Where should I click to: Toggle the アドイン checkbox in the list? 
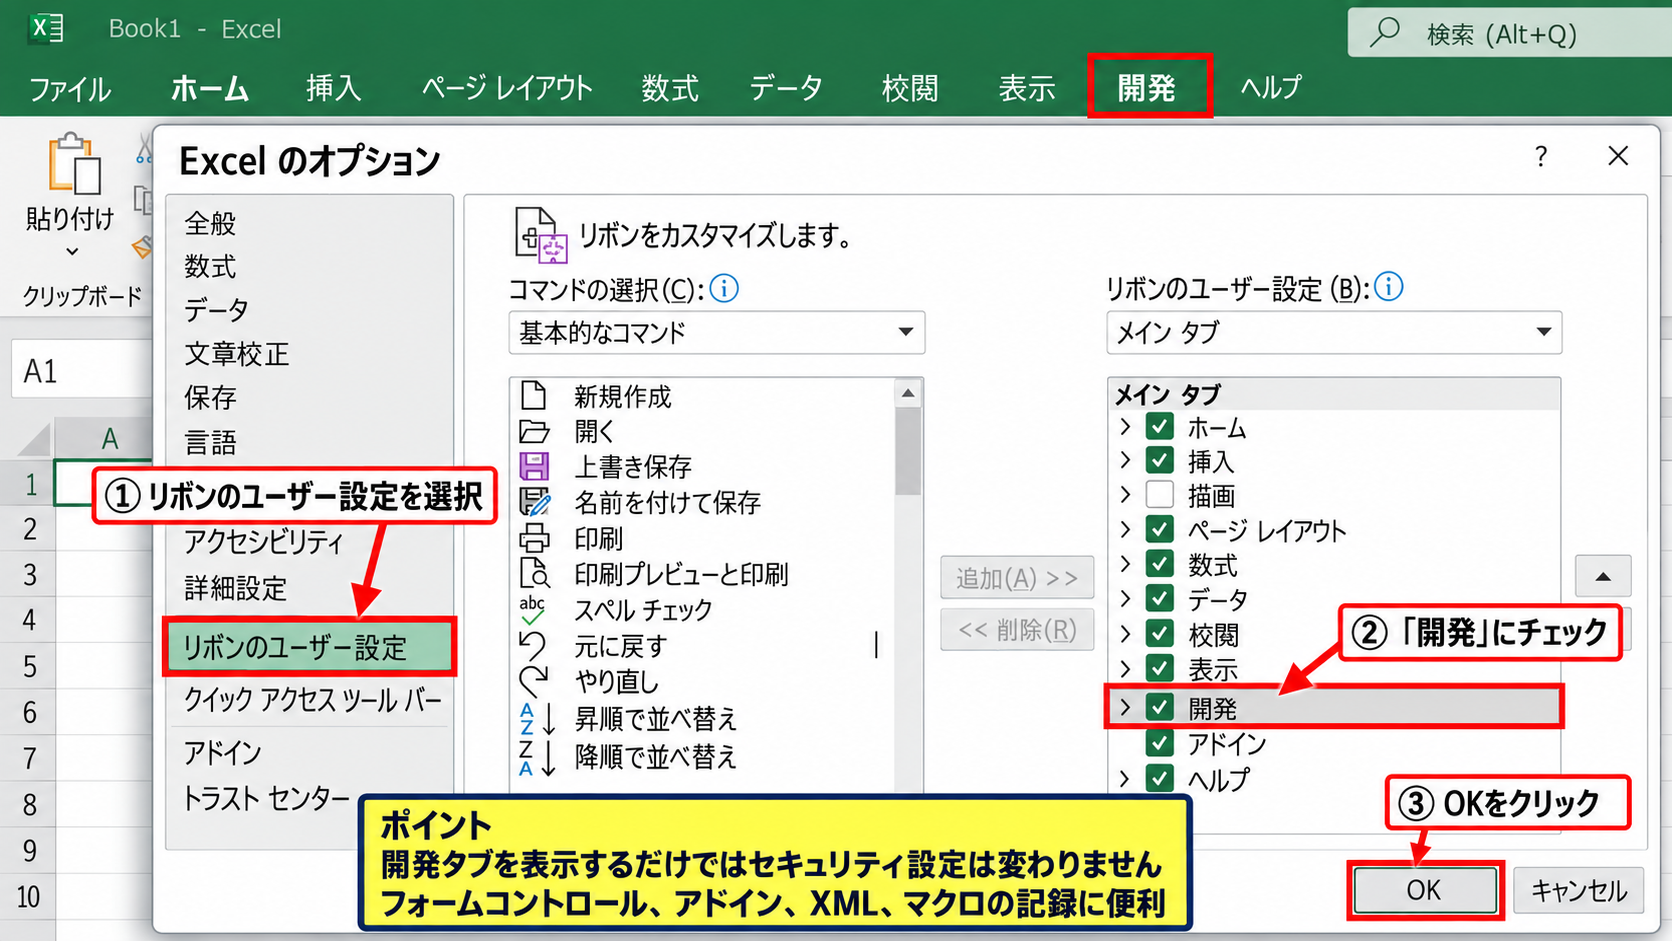click(x=1160, y=743)
